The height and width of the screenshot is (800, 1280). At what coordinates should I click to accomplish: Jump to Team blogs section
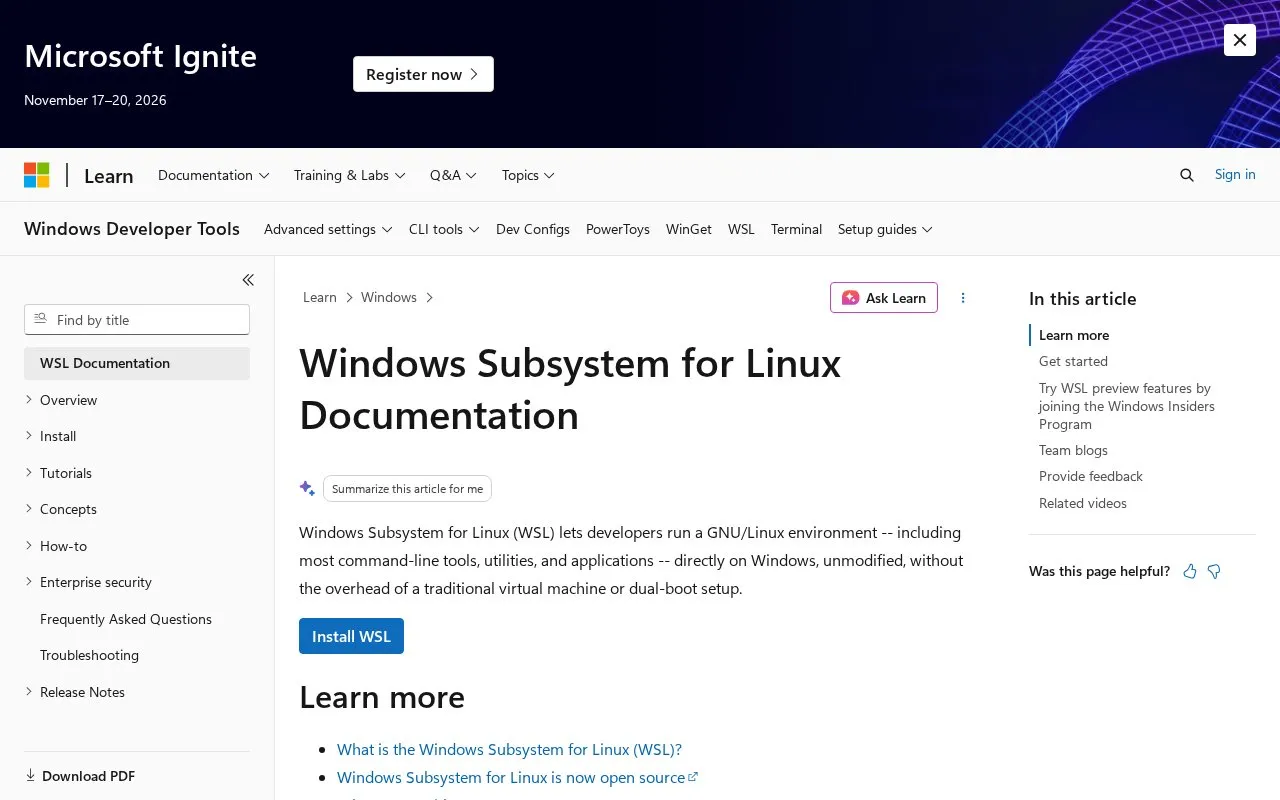1073,450
